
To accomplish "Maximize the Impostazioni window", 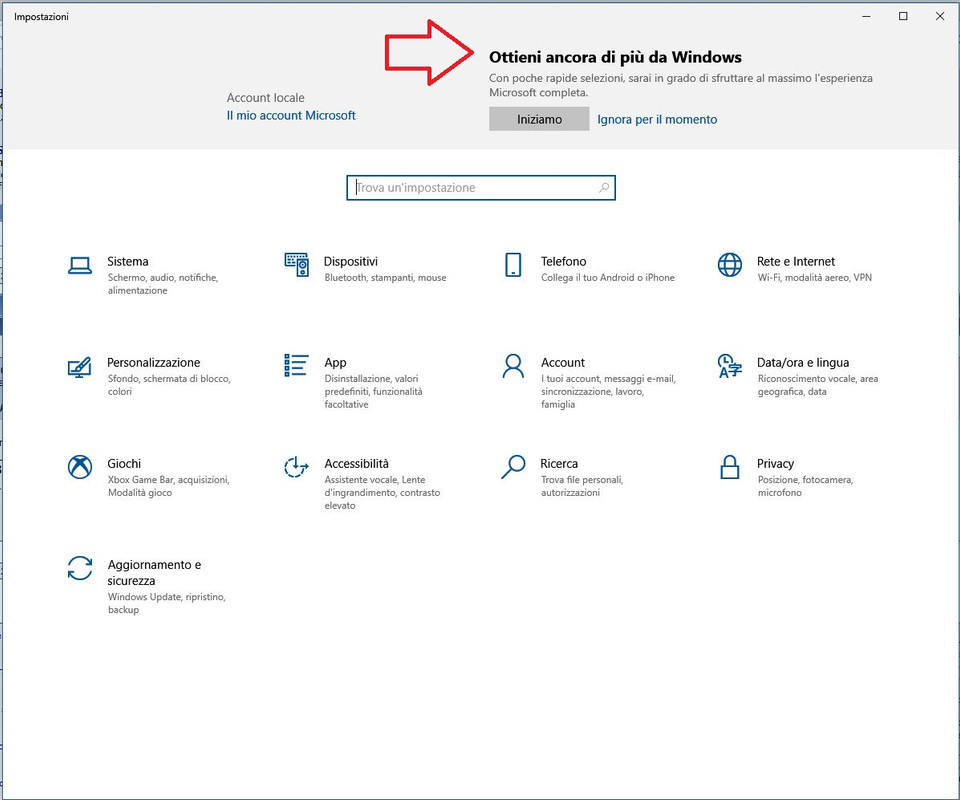I will pos(903,17).
